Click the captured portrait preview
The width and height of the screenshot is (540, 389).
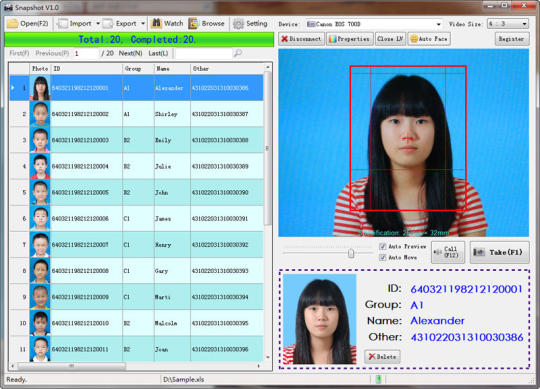click(320, 319)
